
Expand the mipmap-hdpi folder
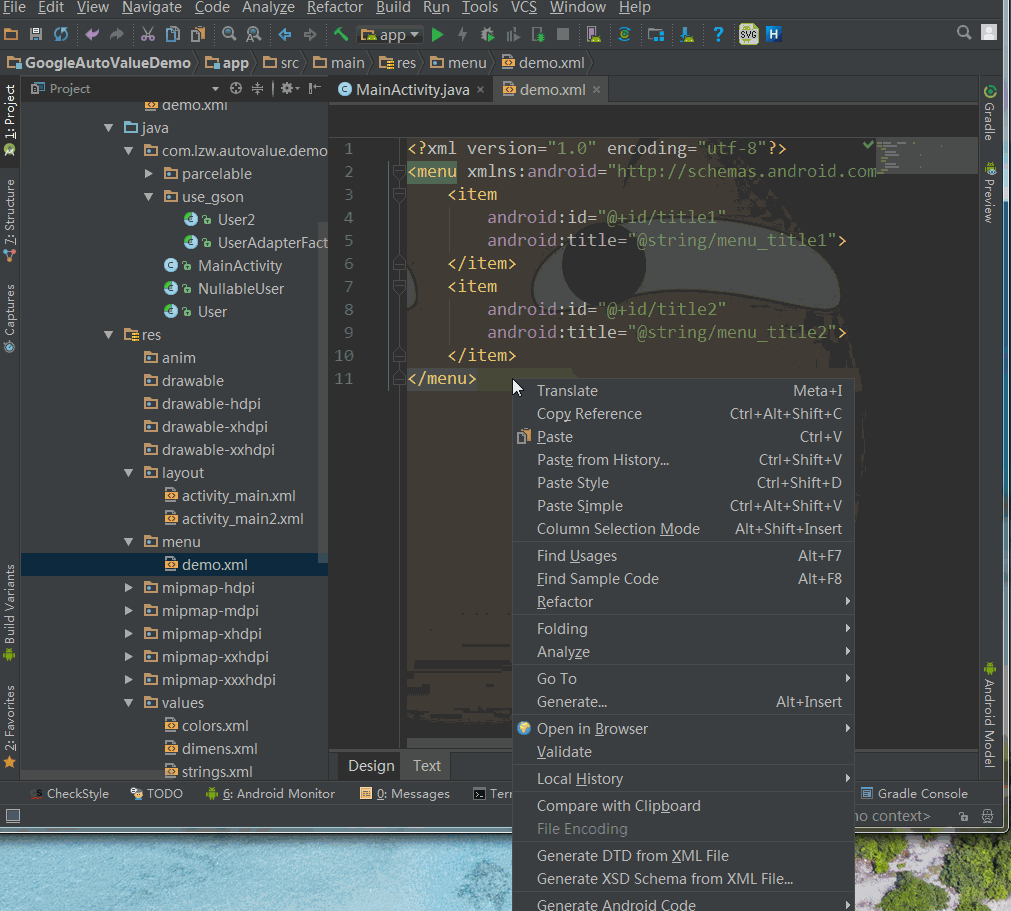[x=129, y=588]
